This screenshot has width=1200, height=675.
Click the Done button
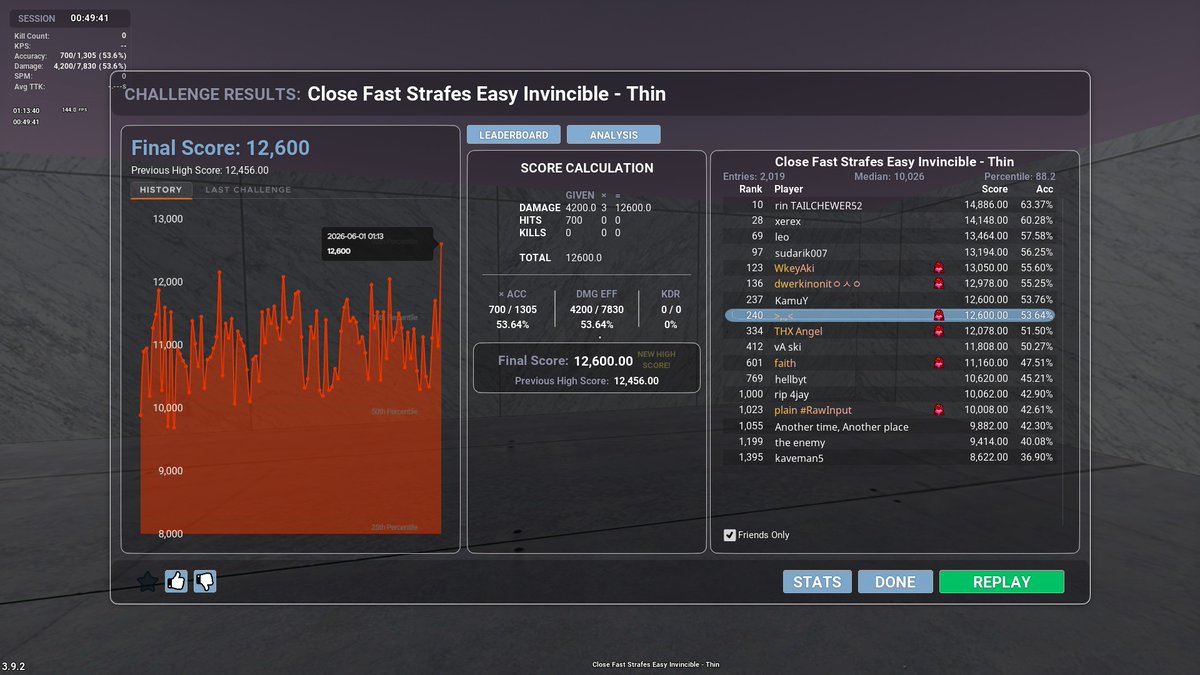pos(895,582)
